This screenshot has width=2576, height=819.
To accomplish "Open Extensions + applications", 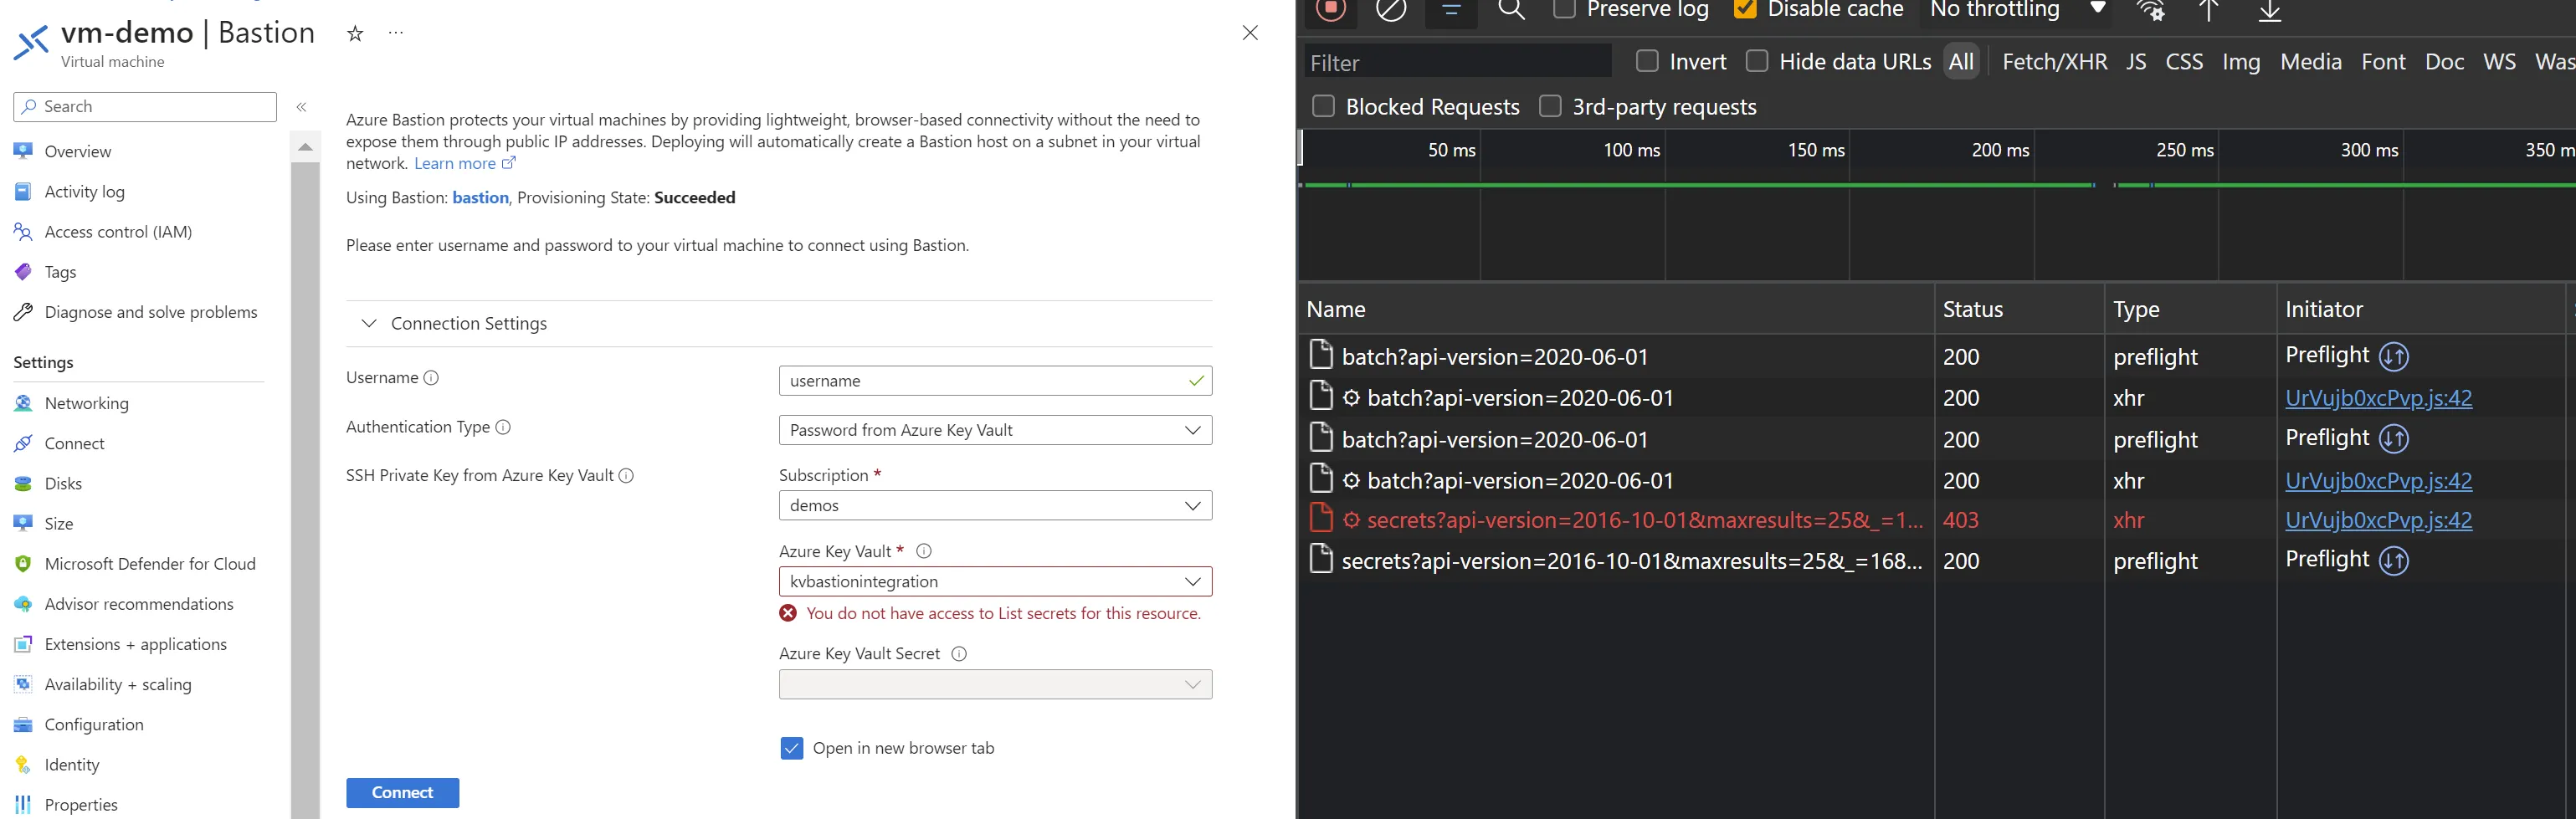I will pyautogui.click(x=135, y=643).
